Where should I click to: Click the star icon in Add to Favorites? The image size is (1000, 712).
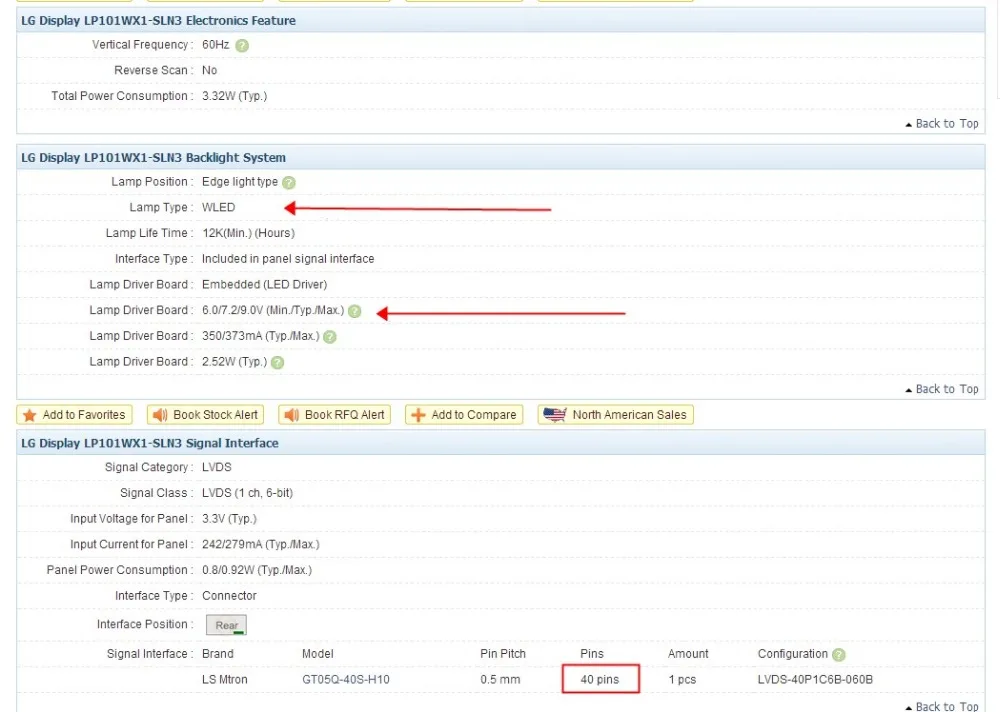29,415
